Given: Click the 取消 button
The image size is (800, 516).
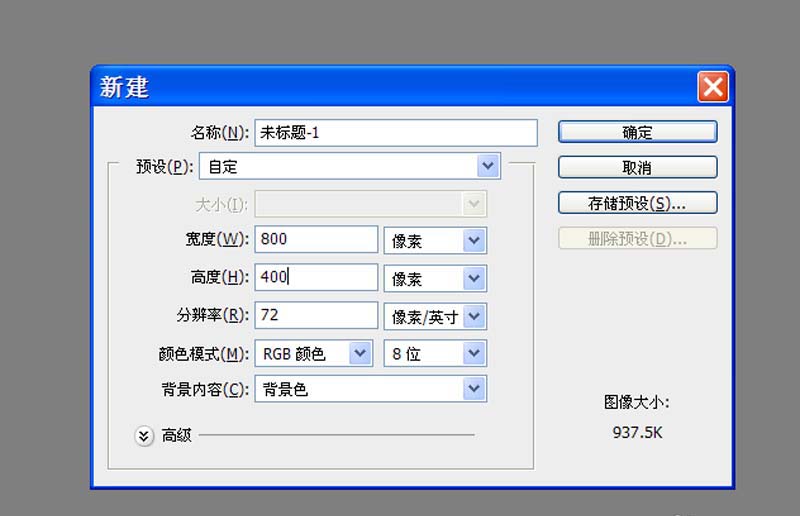Looking at the screenshot, I should point(637,167).
